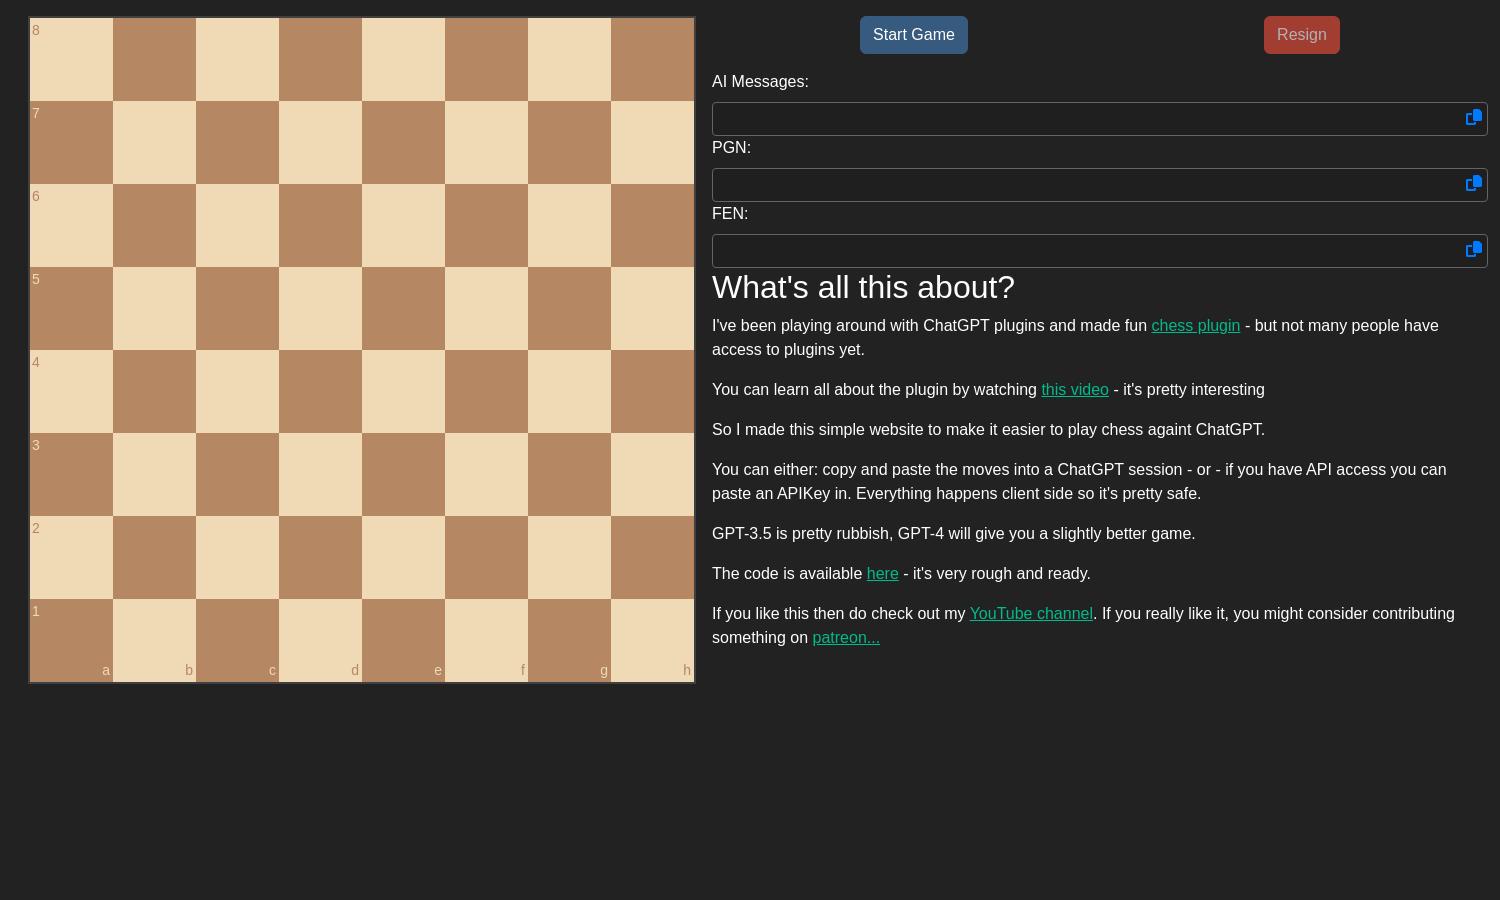Viewport: 1500px width, 900px height.
Task: Copy the FEN field contents with its icon
Action: (x=1474, y=250)
